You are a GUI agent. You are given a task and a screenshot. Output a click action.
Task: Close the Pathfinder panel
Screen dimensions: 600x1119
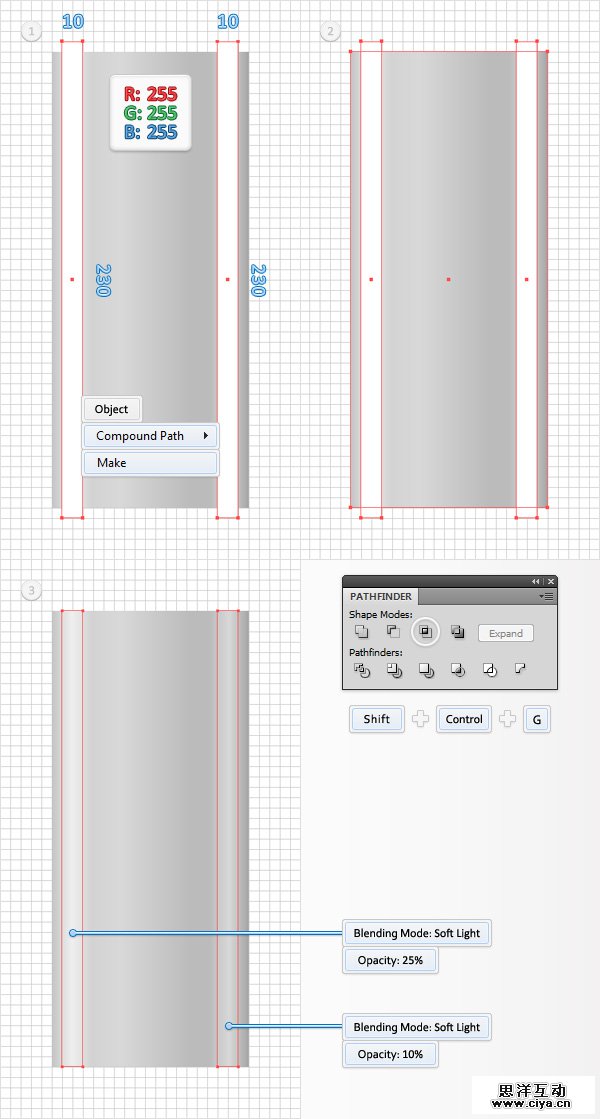(551, 582)
